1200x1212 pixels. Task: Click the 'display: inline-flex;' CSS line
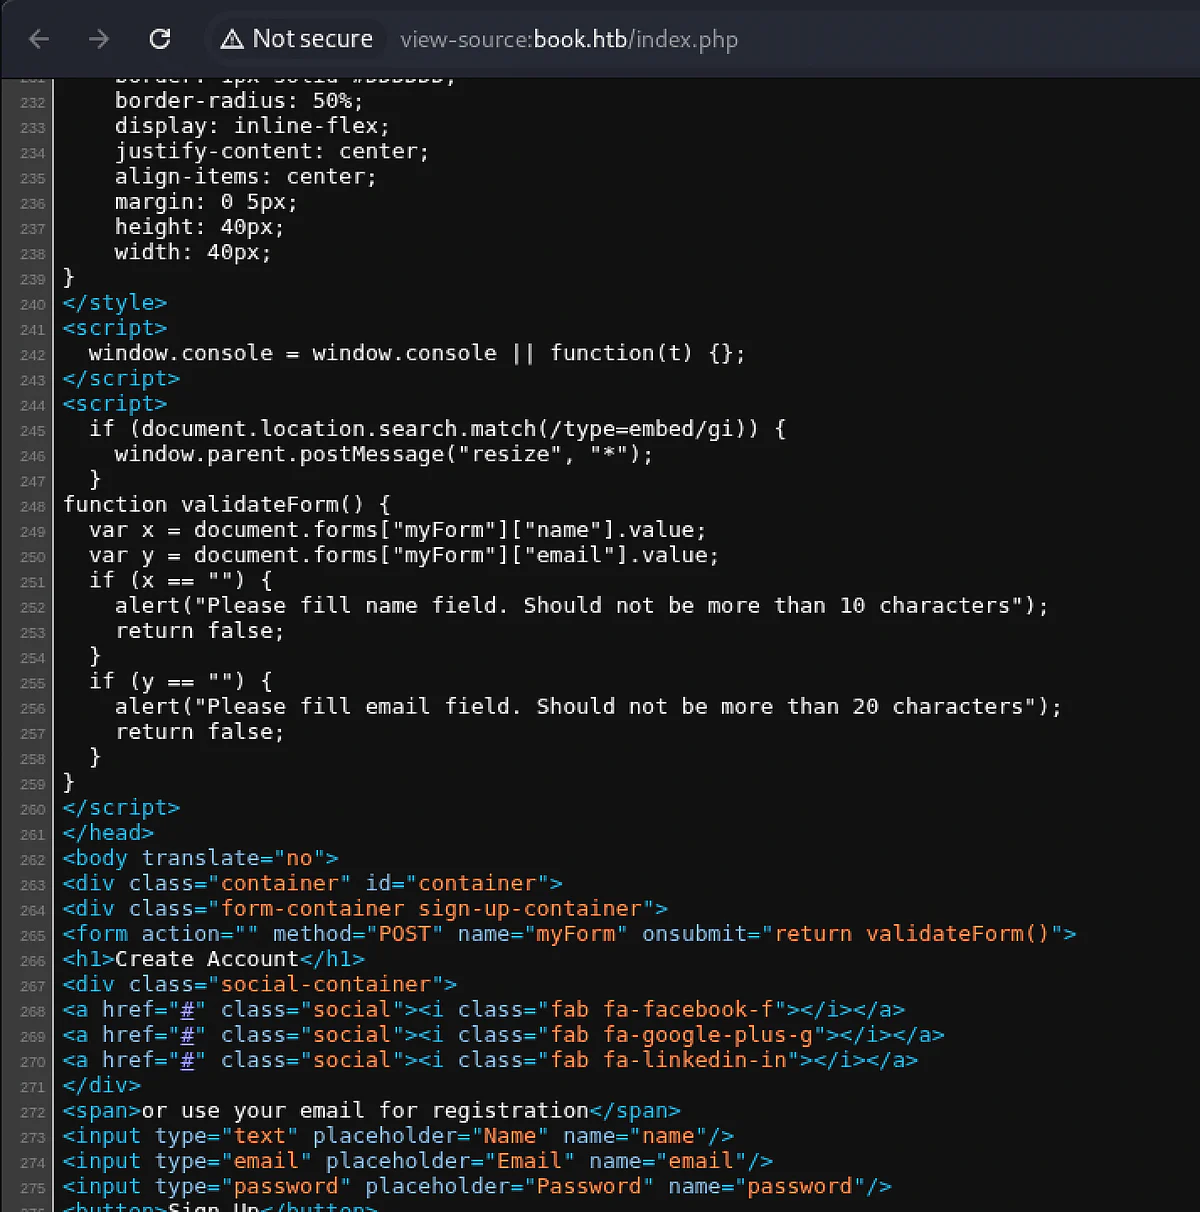252,125
